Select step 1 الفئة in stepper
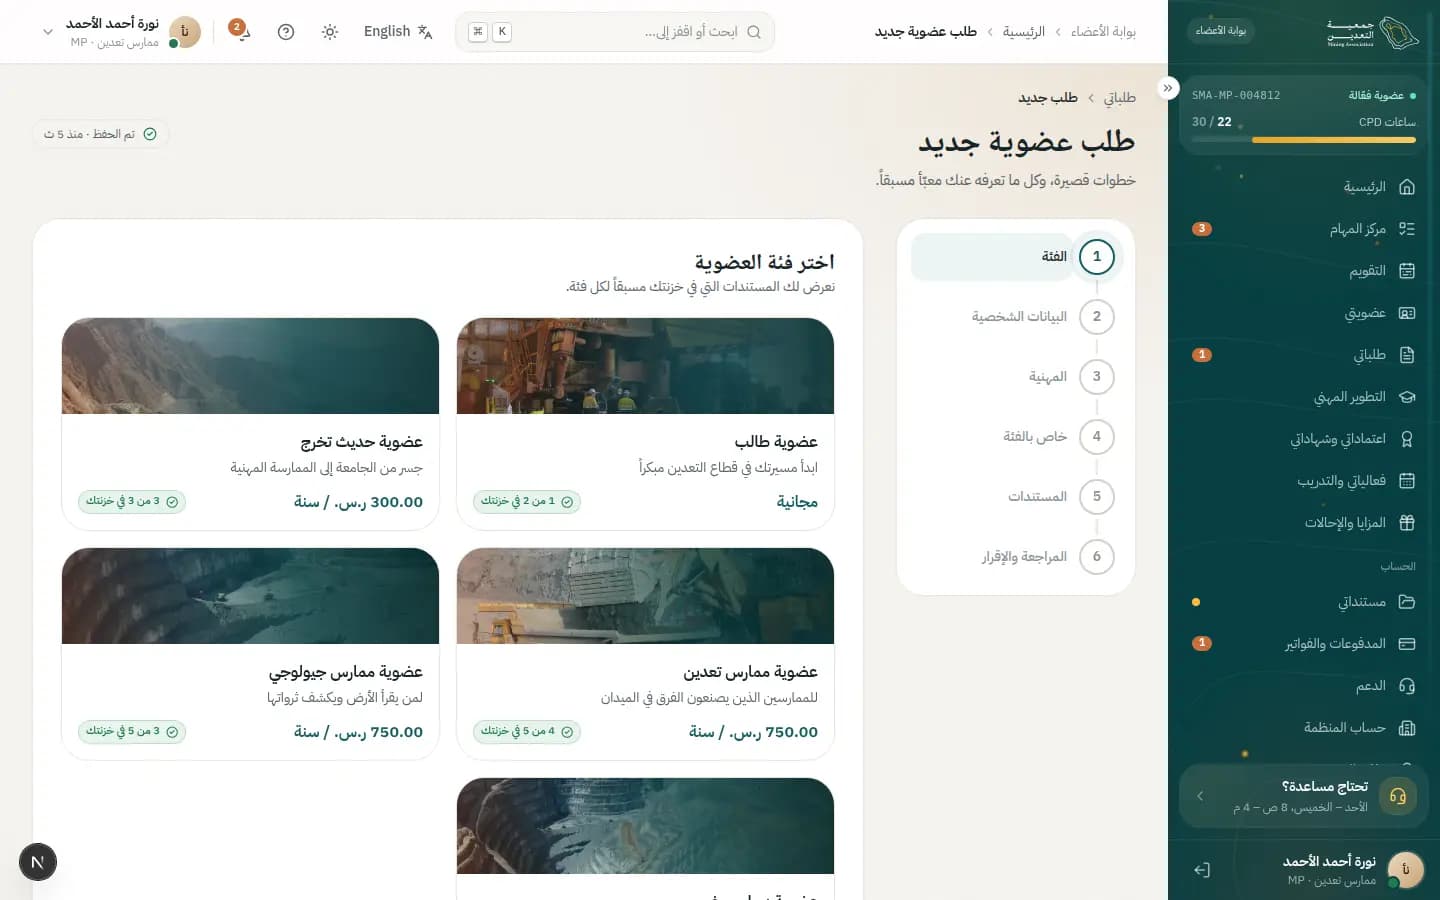This screenshot has height=900, width=1440. coord(1014,257)
